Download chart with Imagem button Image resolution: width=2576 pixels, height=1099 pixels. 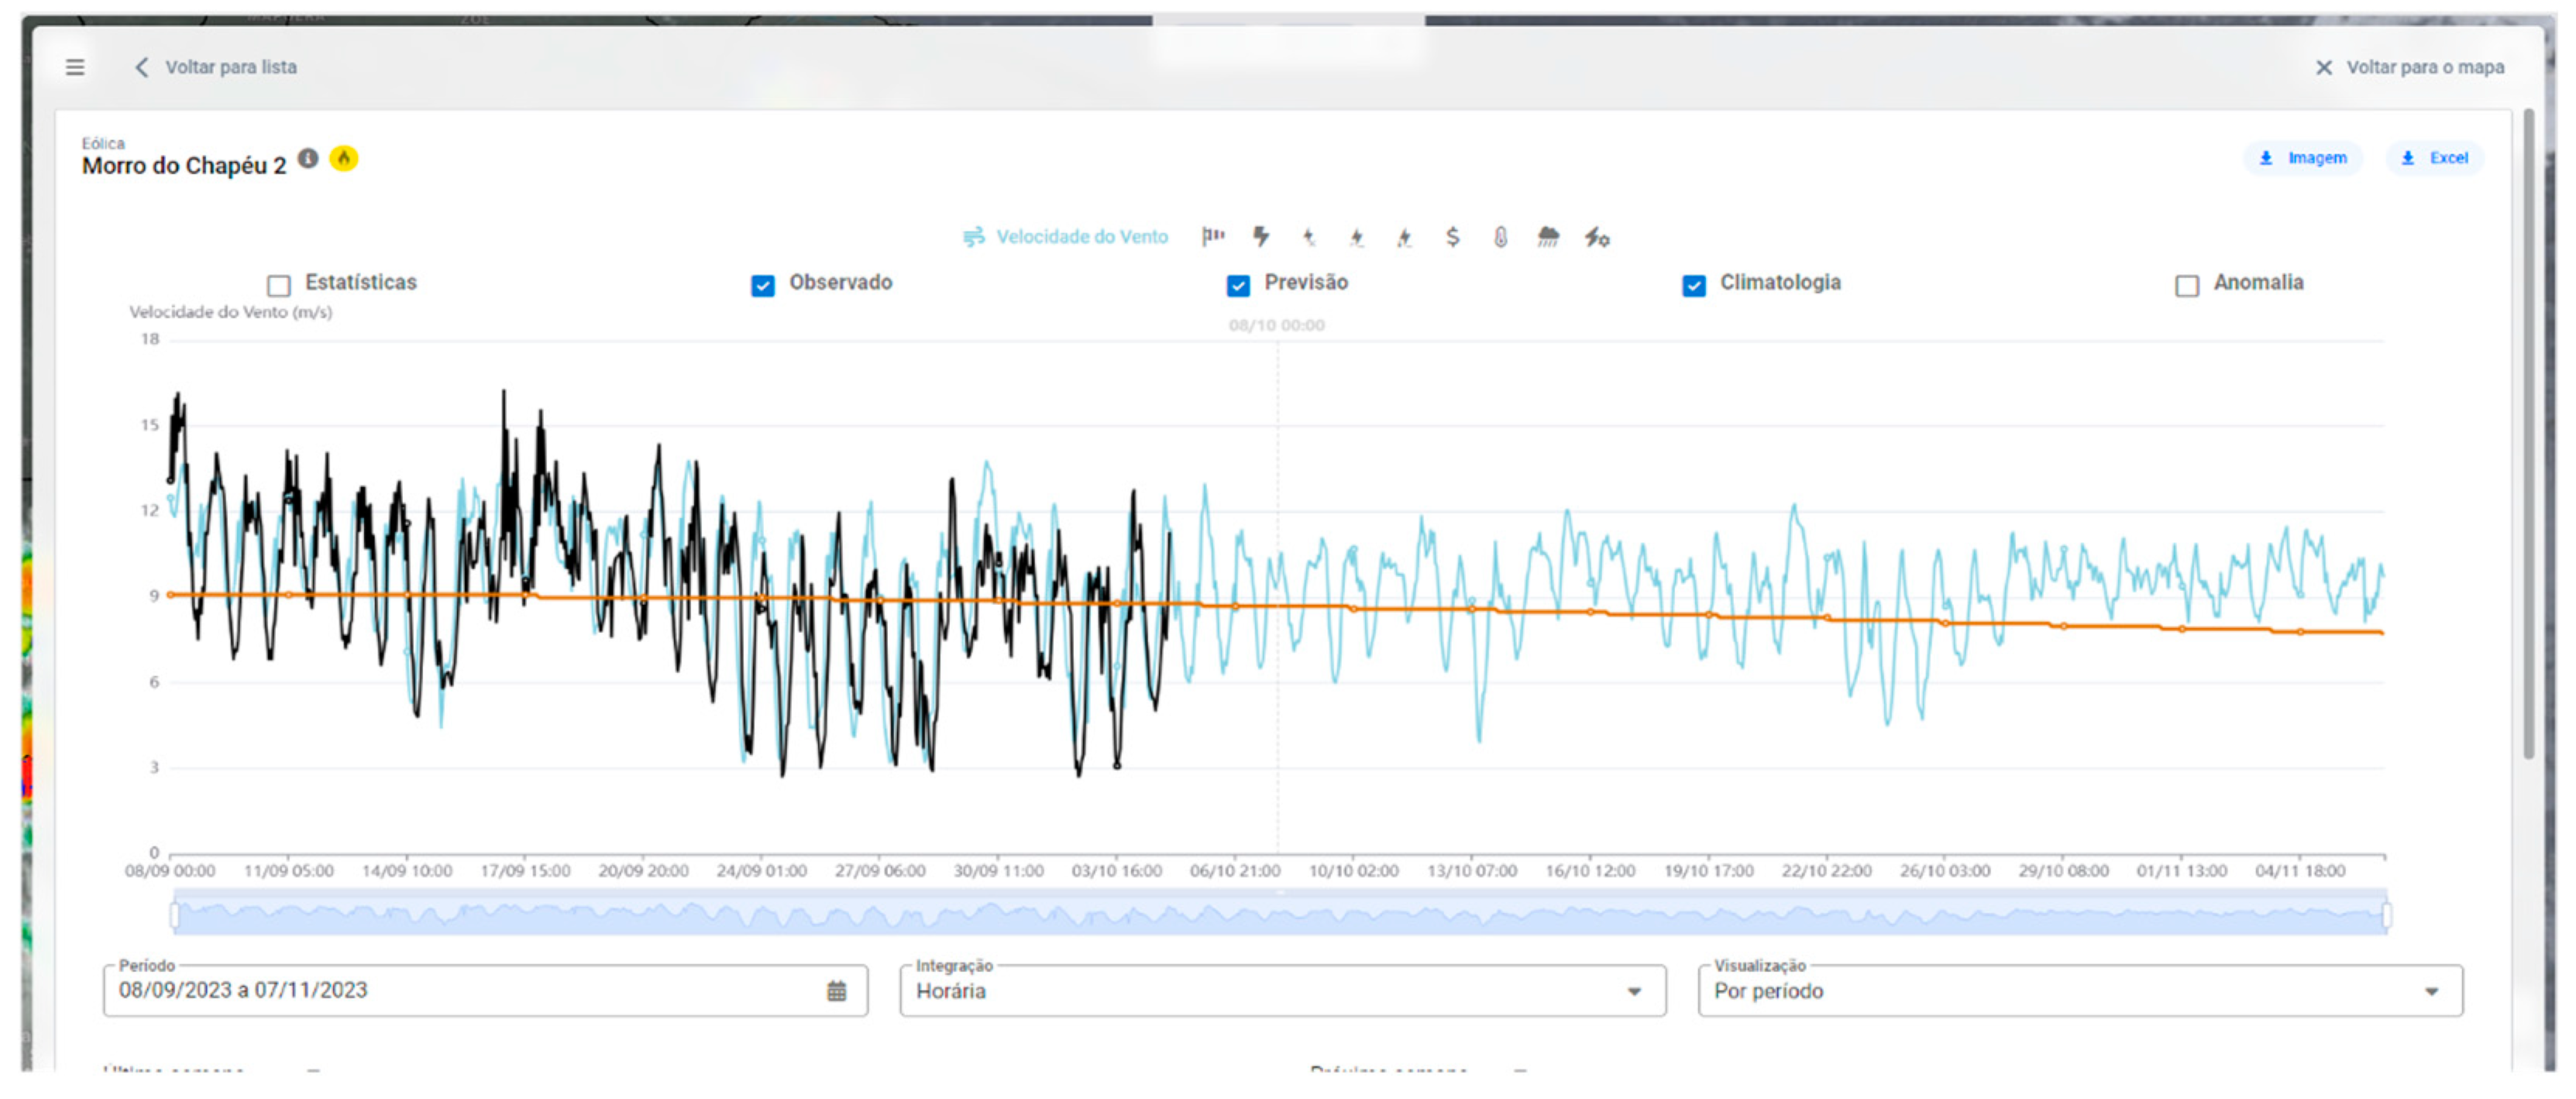click(x=2302, y=158)
